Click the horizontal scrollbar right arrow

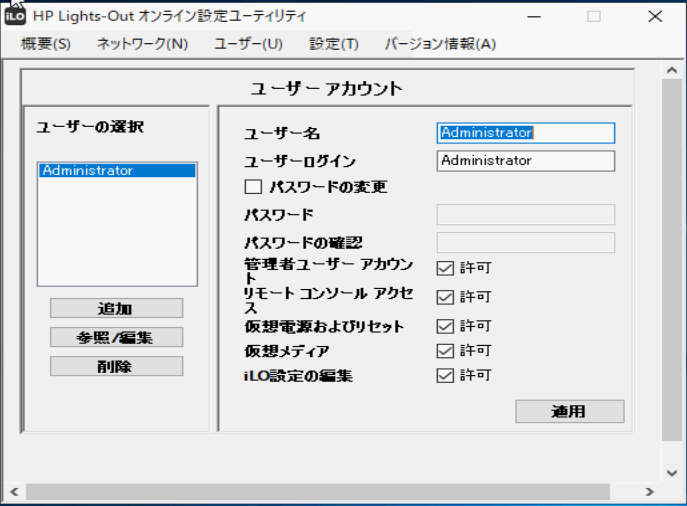coord(650,492)
